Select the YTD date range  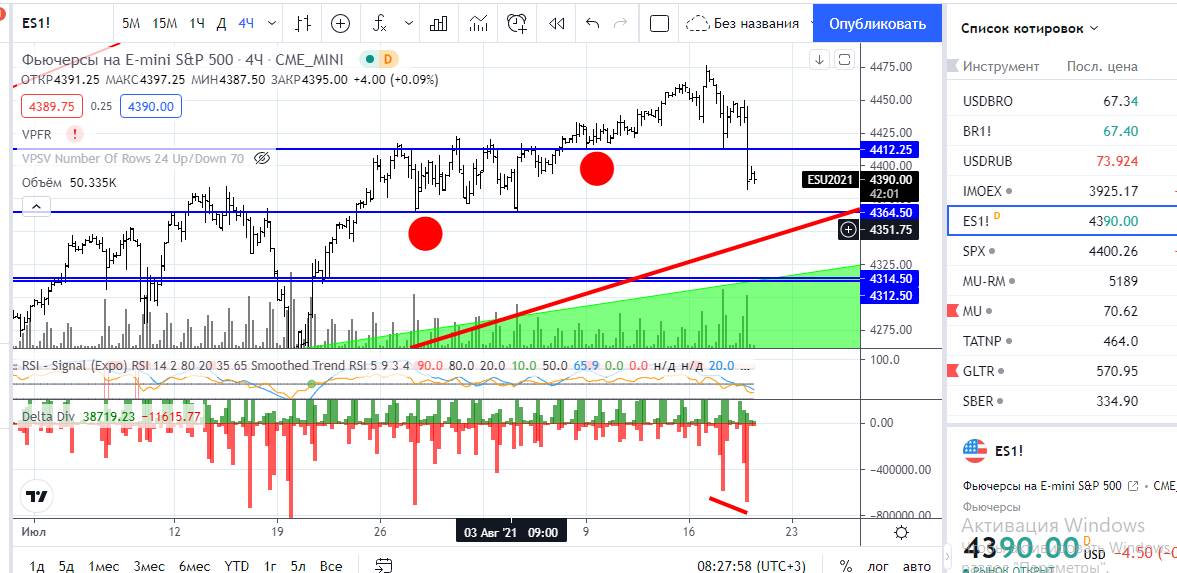pyautogui.click(x=237, y=566)
